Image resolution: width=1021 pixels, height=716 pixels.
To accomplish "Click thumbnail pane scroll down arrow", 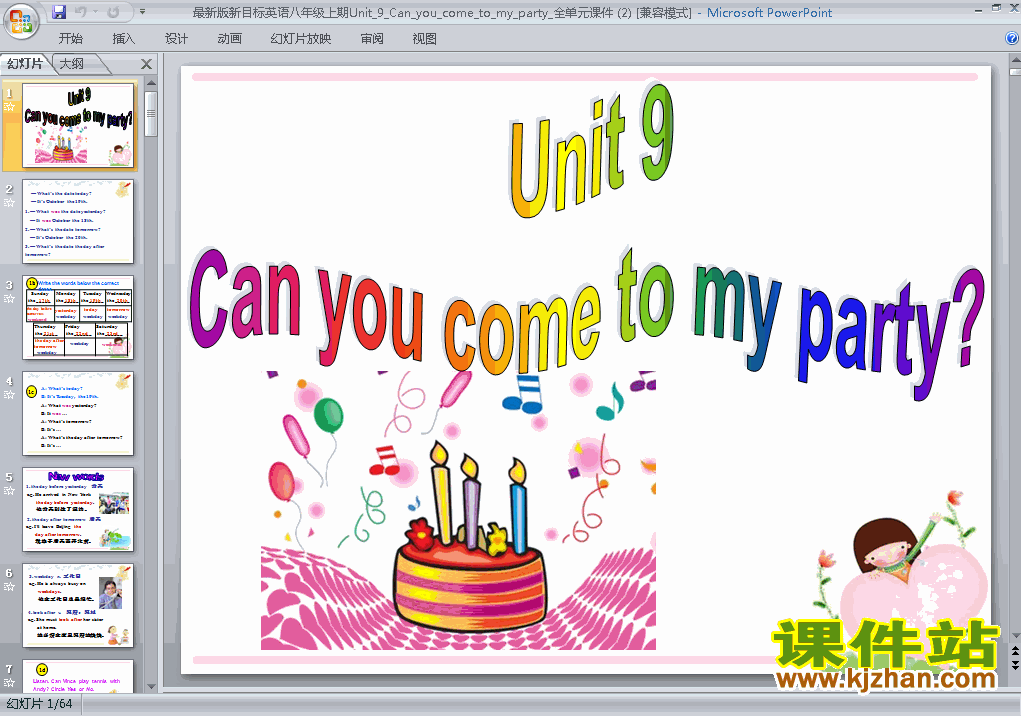I will tap(151, 687).
